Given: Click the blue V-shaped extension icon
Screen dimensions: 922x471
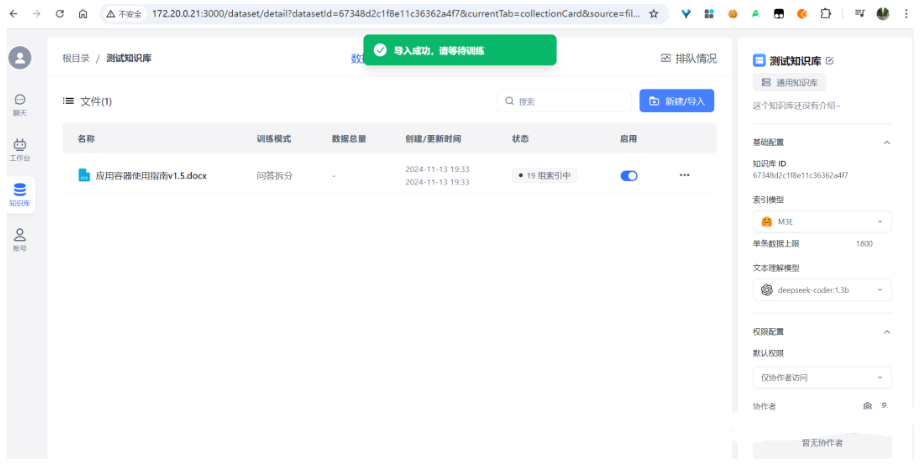Looking at the screenshot, I should click(x=686, y=14).
